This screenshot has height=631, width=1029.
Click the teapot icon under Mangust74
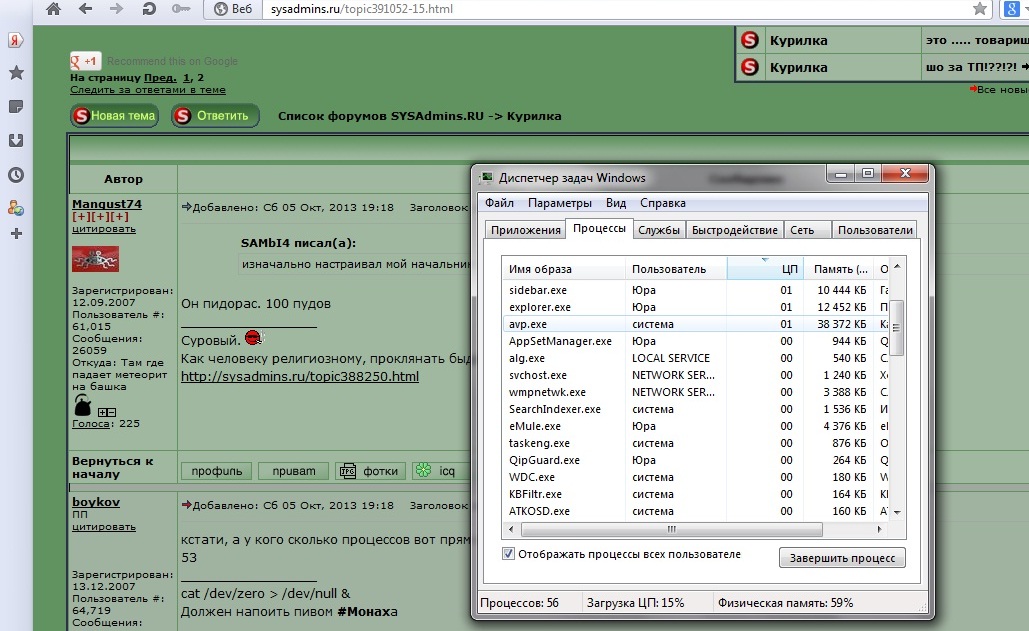click(x=83, y=406)
